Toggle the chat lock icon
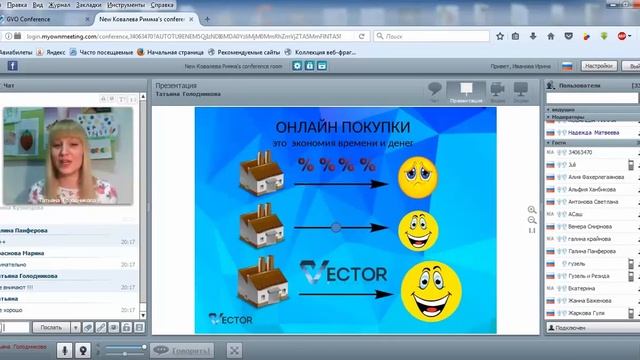Screen dimensions: 640x360 click(127, 327)
